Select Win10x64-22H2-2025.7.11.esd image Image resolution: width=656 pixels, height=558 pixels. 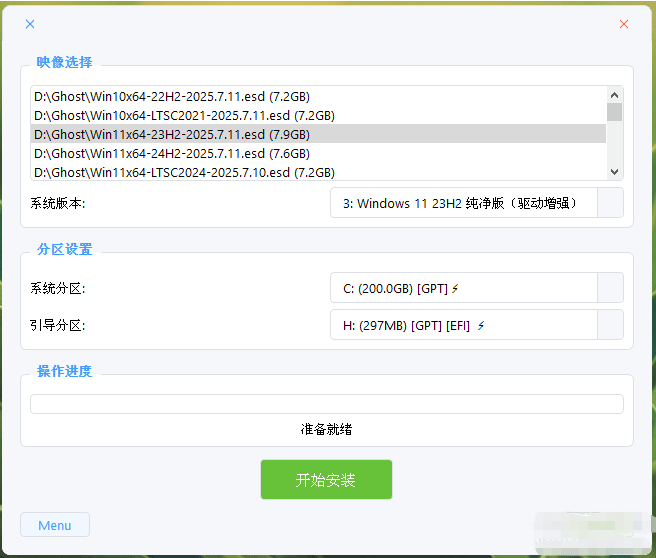click(318, 96)
